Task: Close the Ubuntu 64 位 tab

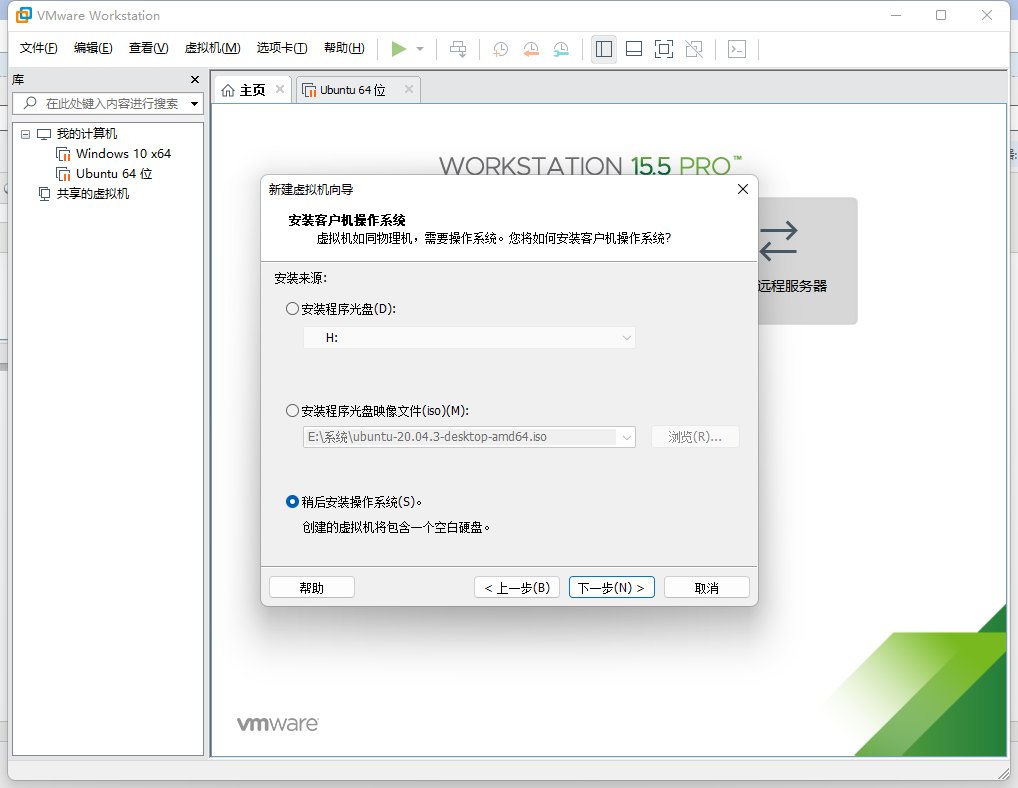Action: tap(409, 89)
